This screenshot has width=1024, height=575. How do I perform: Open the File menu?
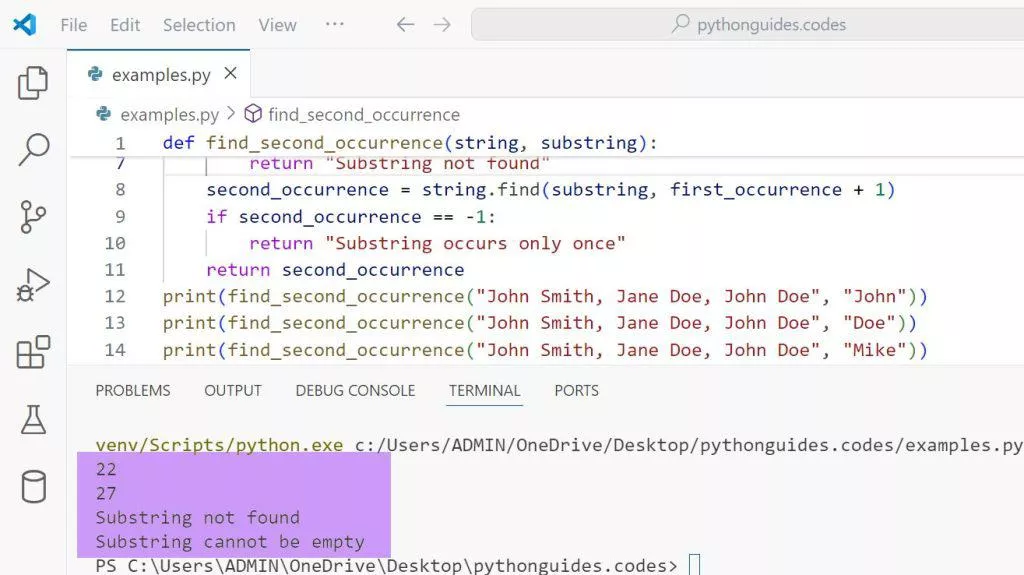(x=73, y=25)
